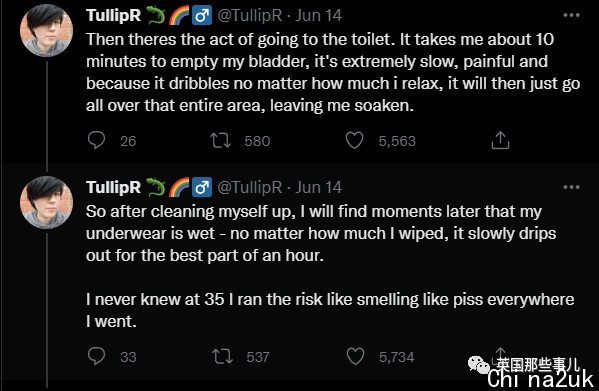The height and width of the screenshot is (391, 599).
Task: Open more options on second tweet
Action: pos(571,187)
